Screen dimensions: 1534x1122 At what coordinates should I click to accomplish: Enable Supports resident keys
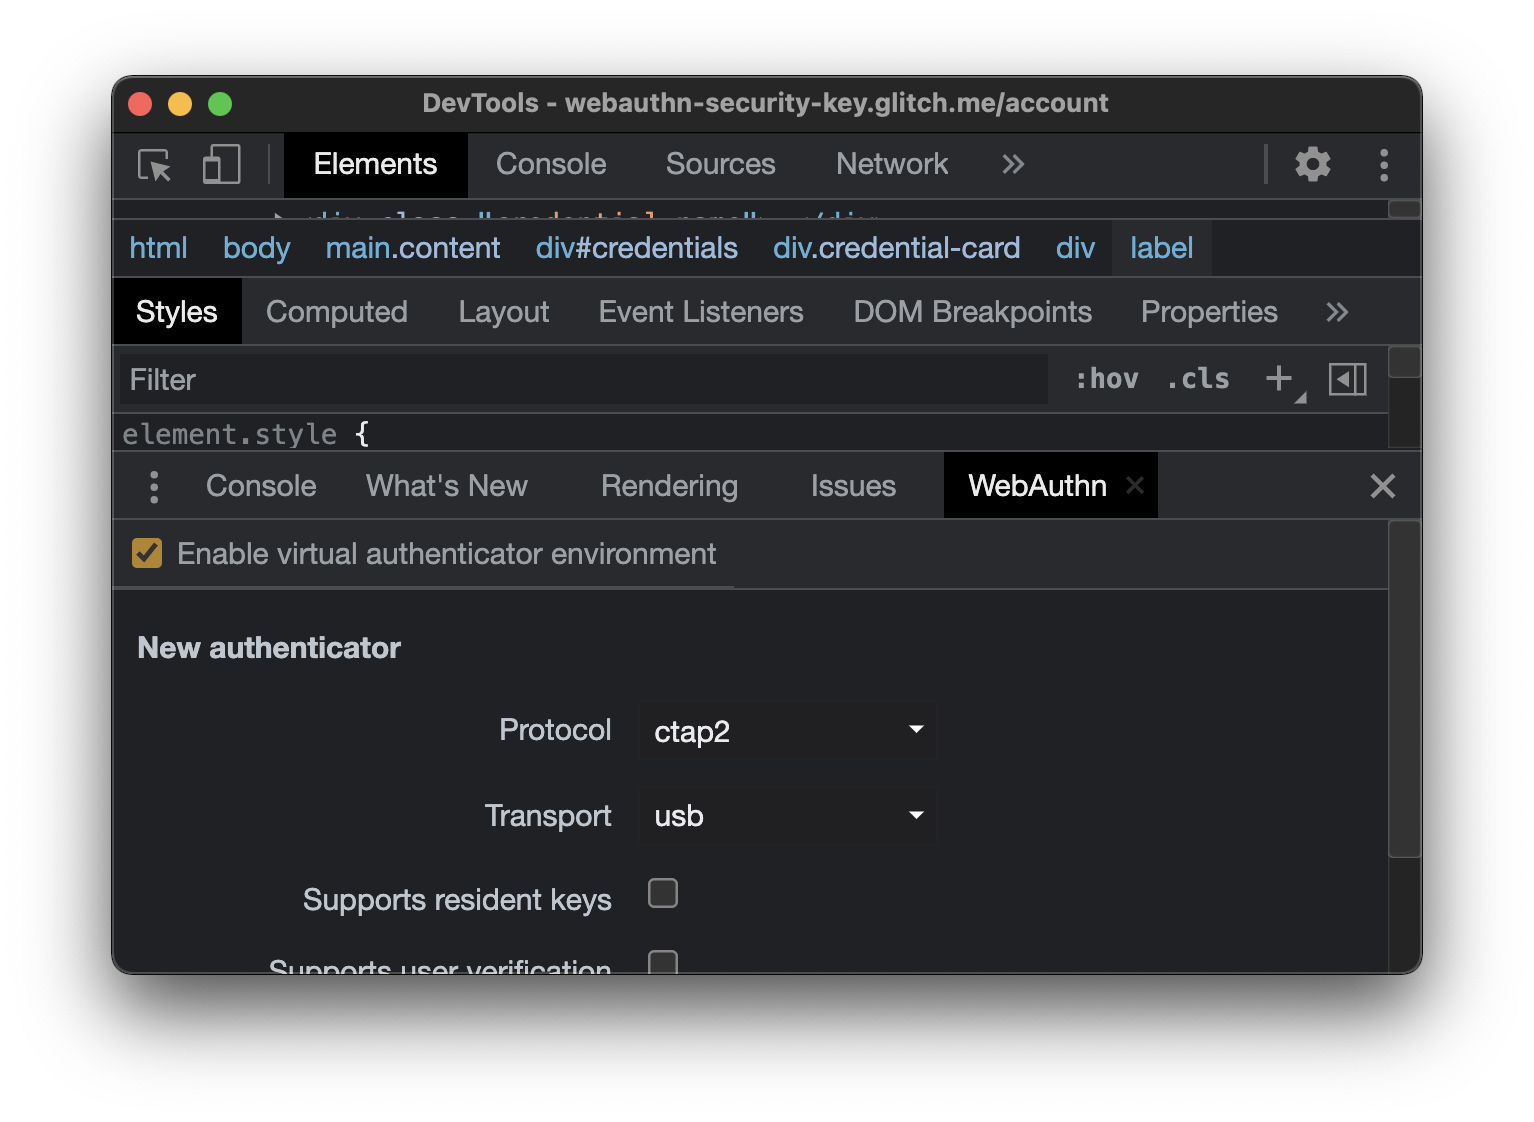coord(662,893)
